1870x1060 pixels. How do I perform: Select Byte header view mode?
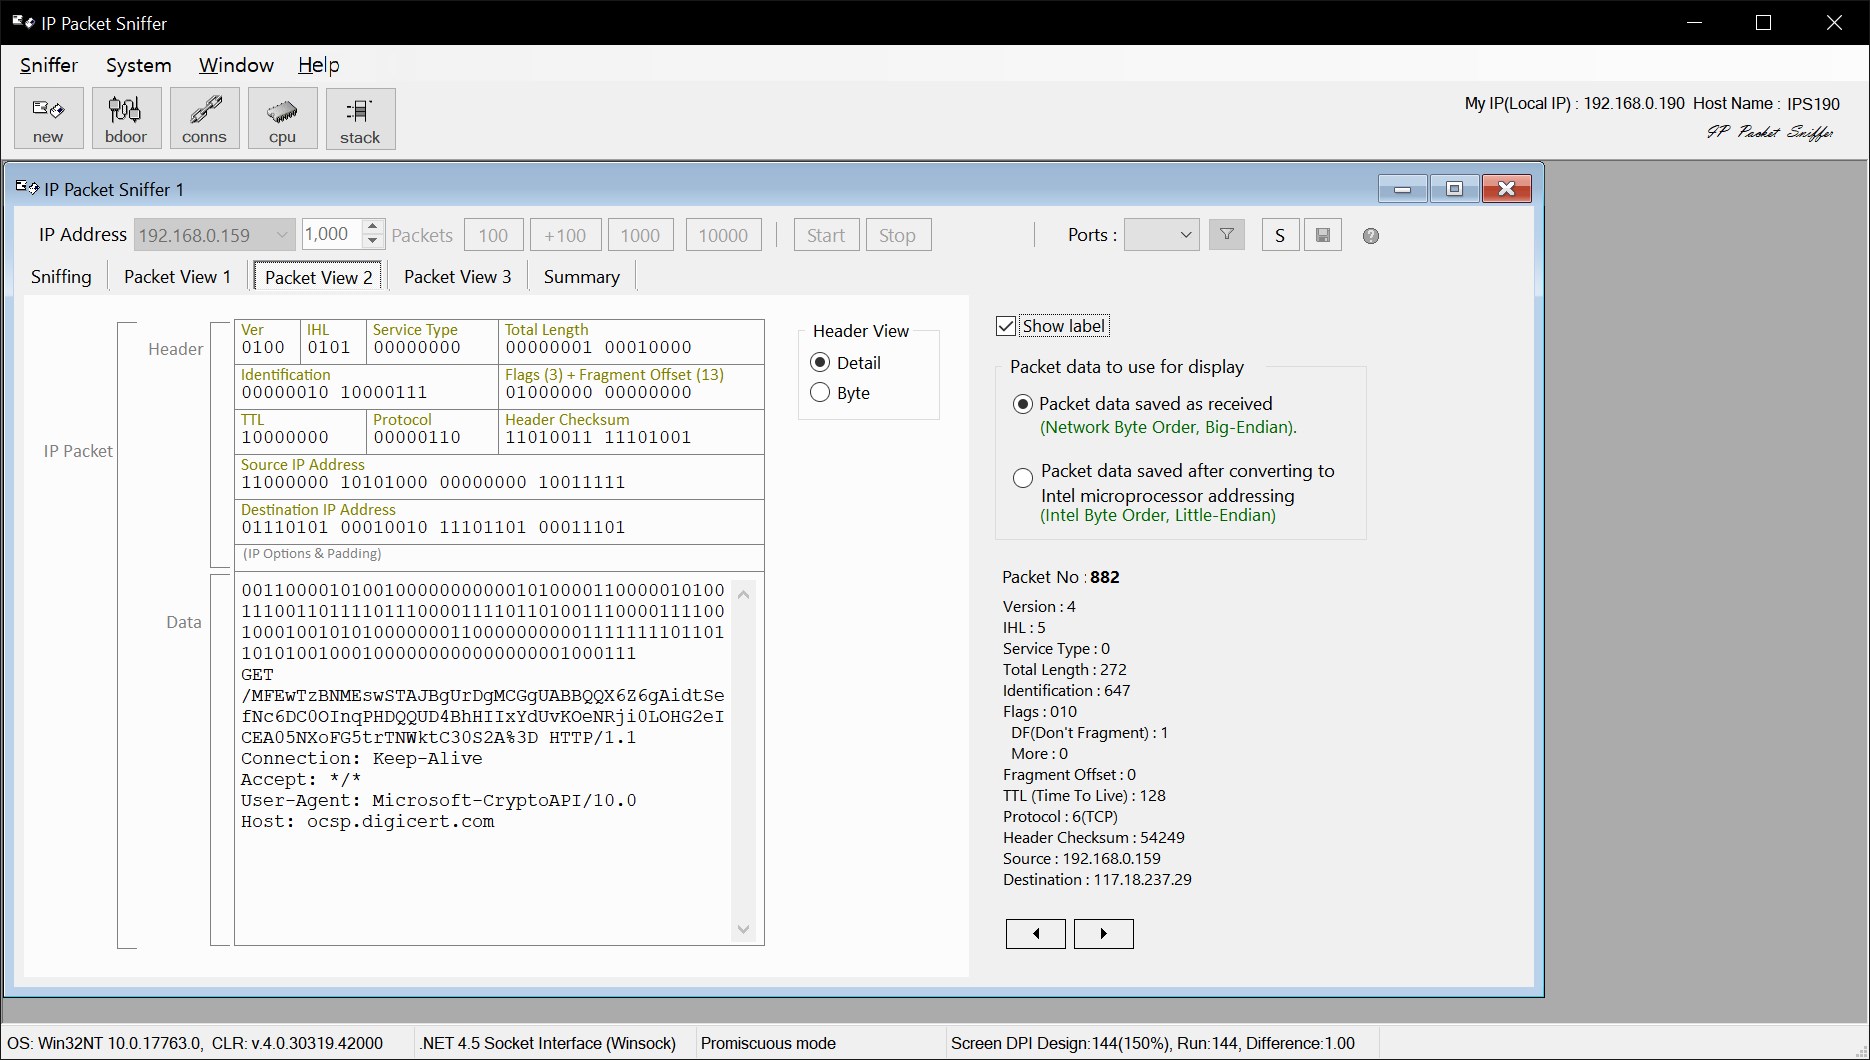point(820,392)
